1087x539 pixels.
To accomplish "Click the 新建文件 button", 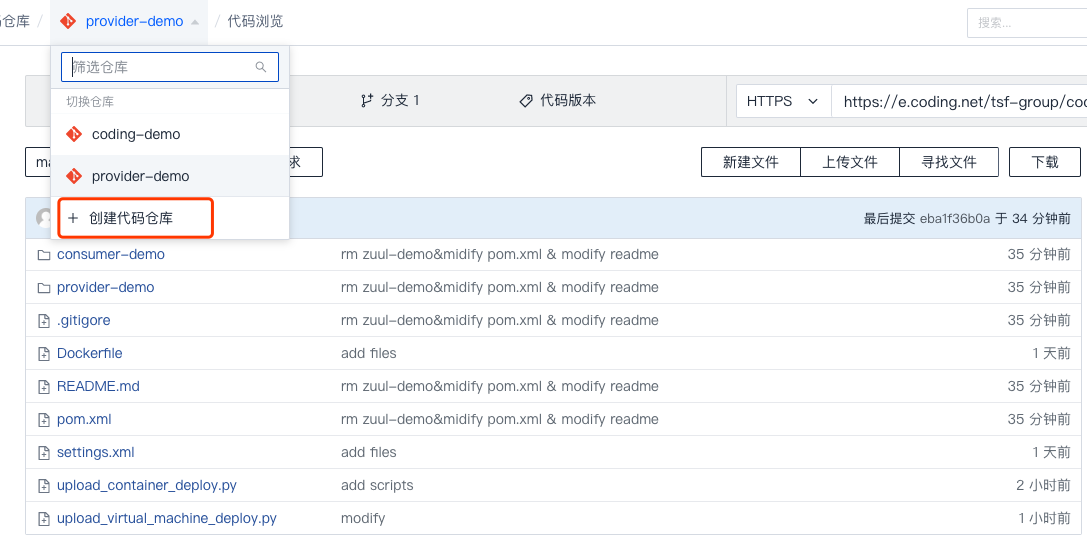I will click(750, 162).
